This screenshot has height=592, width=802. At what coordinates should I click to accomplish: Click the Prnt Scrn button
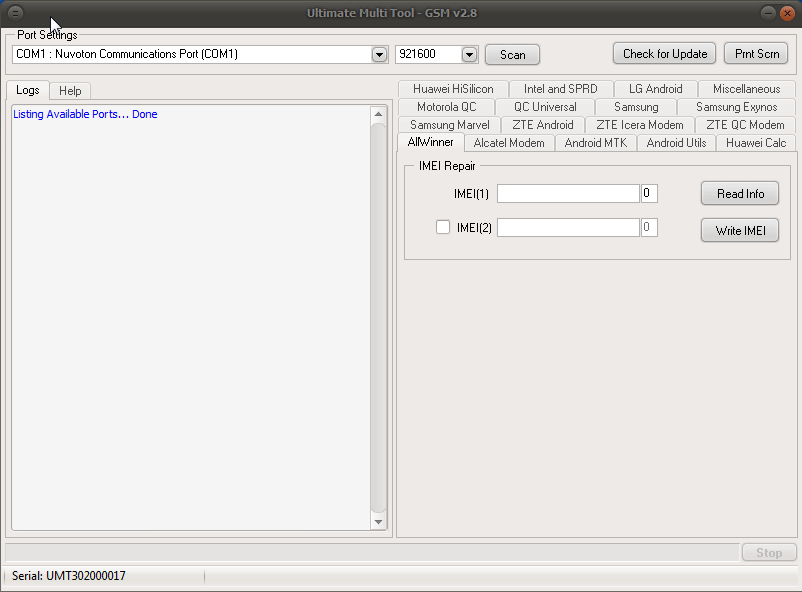click(756, 54)
